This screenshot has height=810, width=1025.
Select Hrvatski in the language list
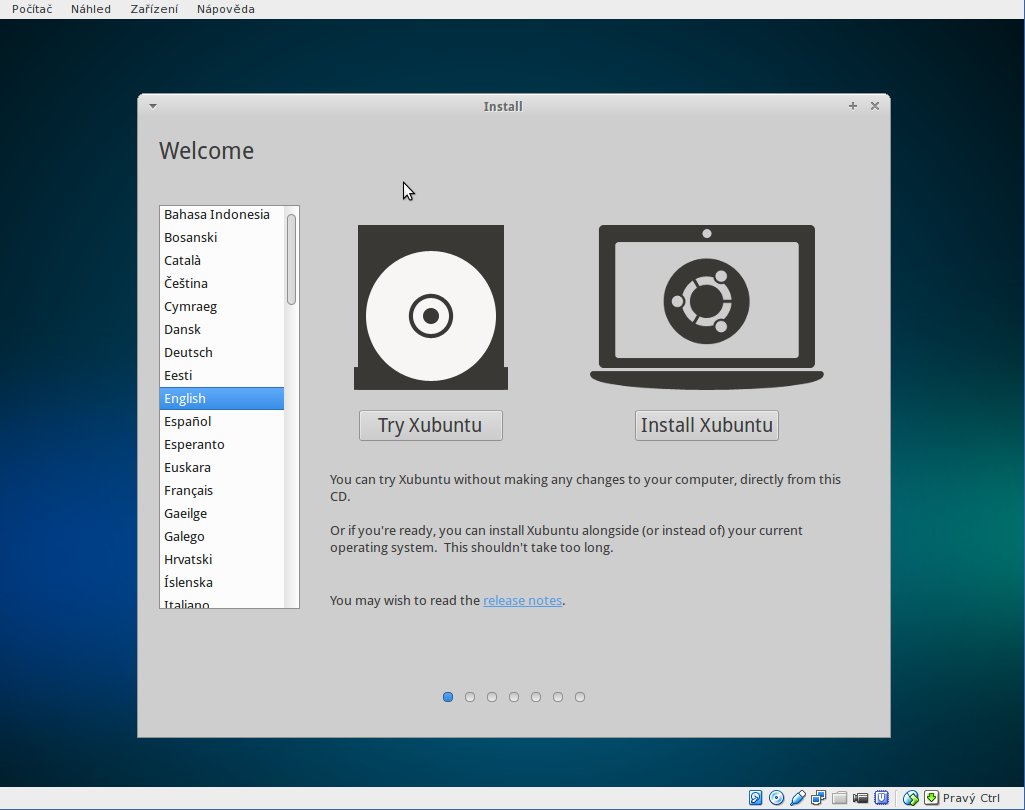[x=222, y=559]
